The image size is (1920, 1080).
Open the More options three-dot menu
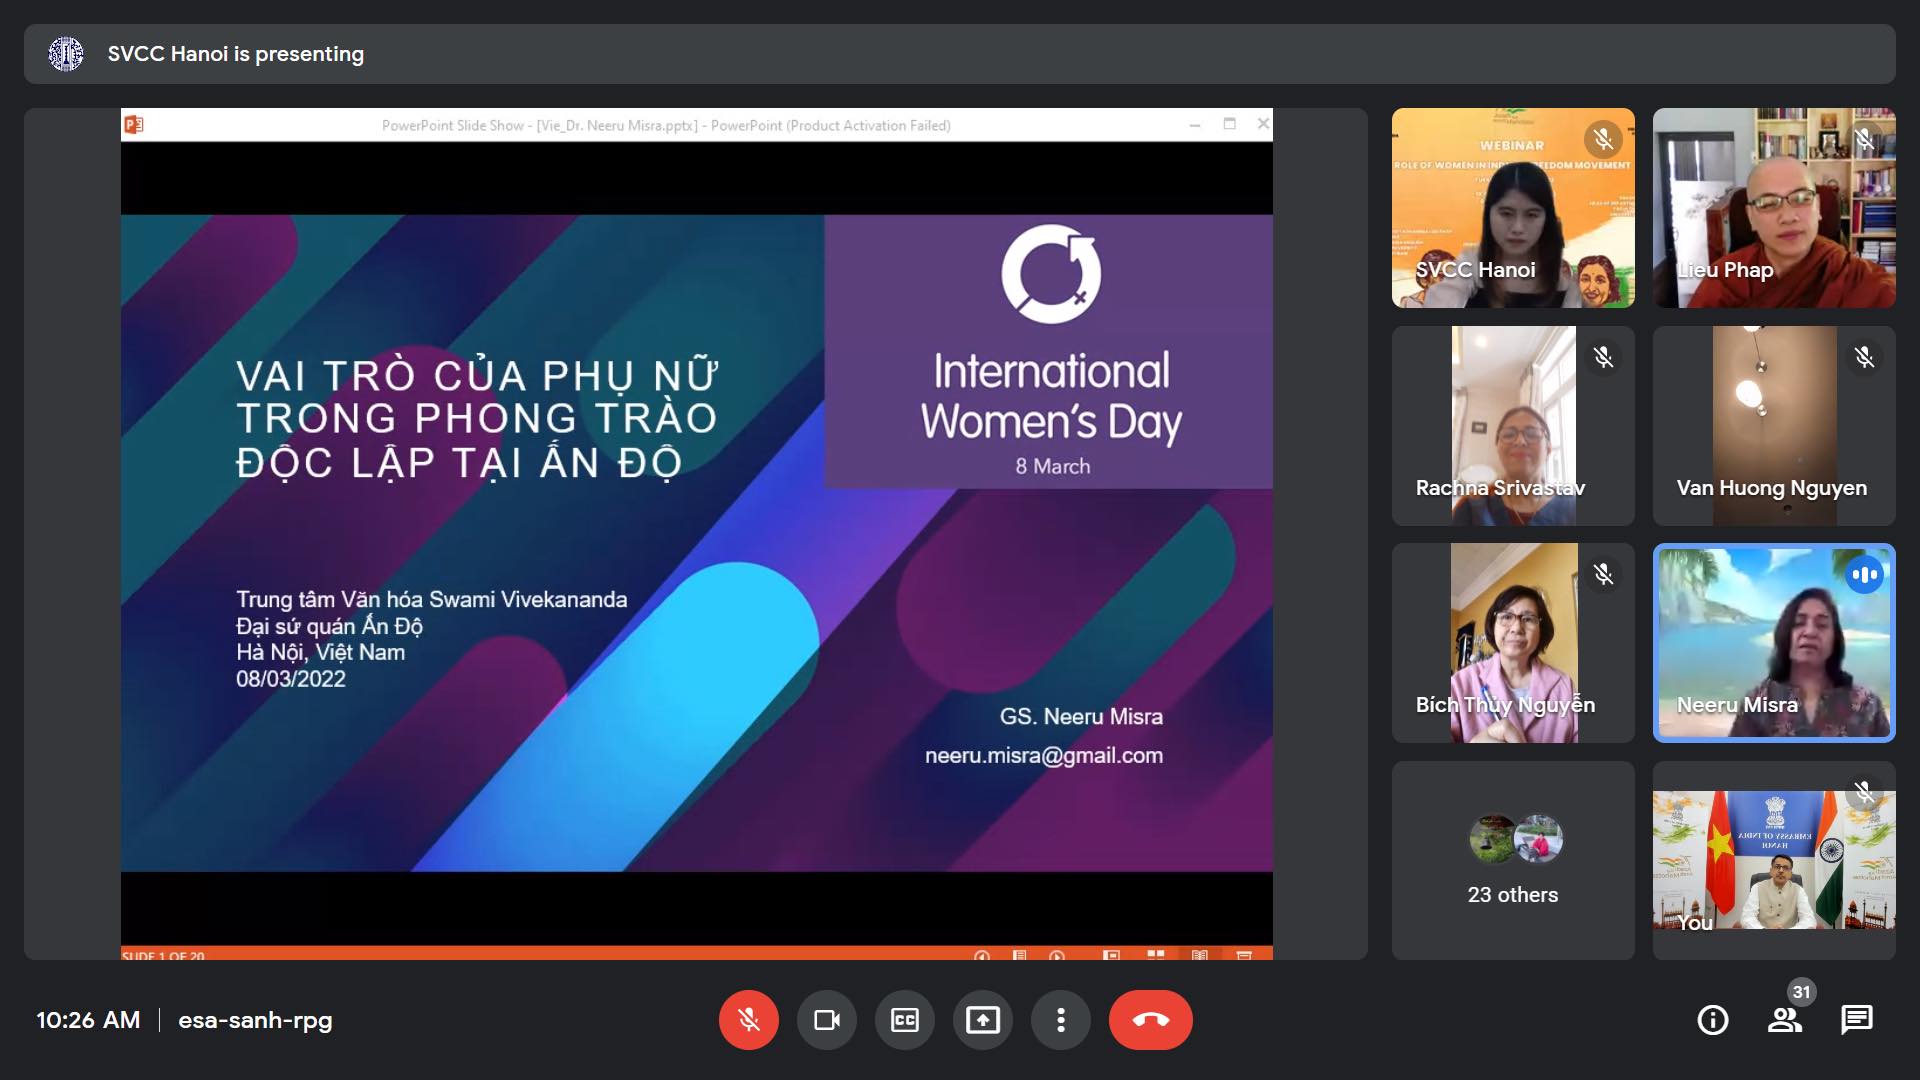tap(1060, 1020)
